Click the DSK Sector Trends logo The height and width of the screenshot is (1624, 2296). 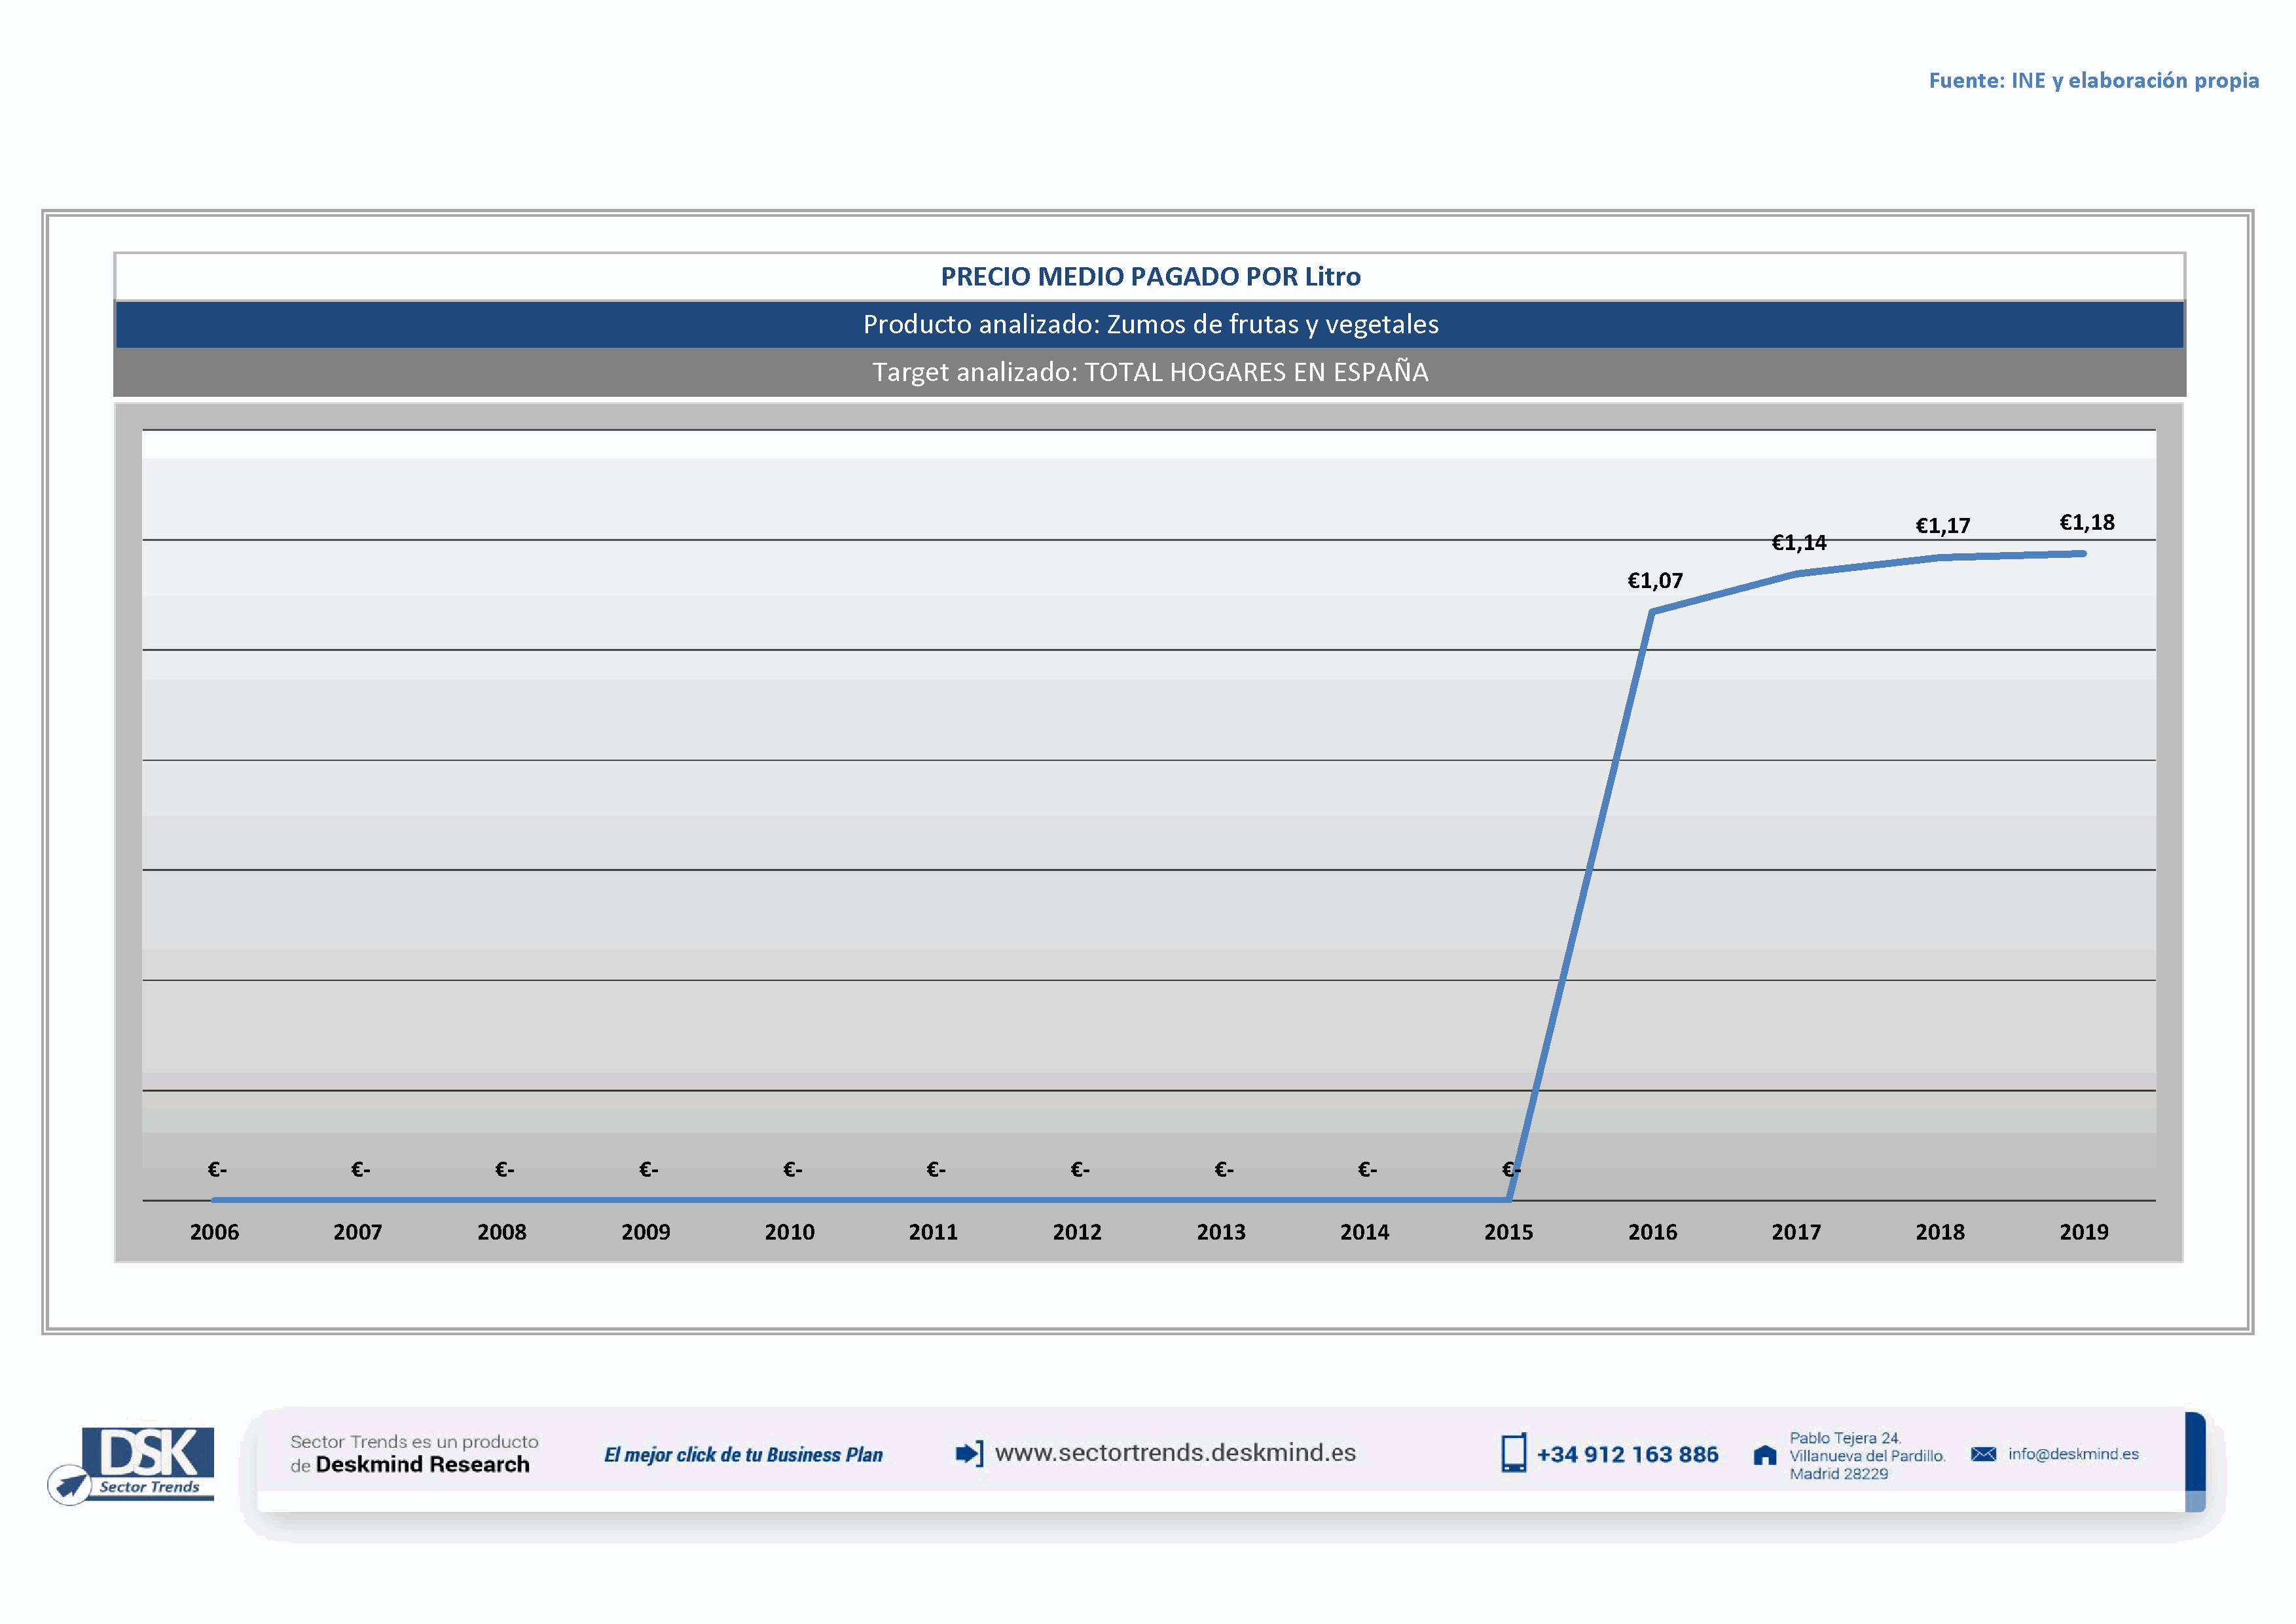click(x=149, y=1461)
